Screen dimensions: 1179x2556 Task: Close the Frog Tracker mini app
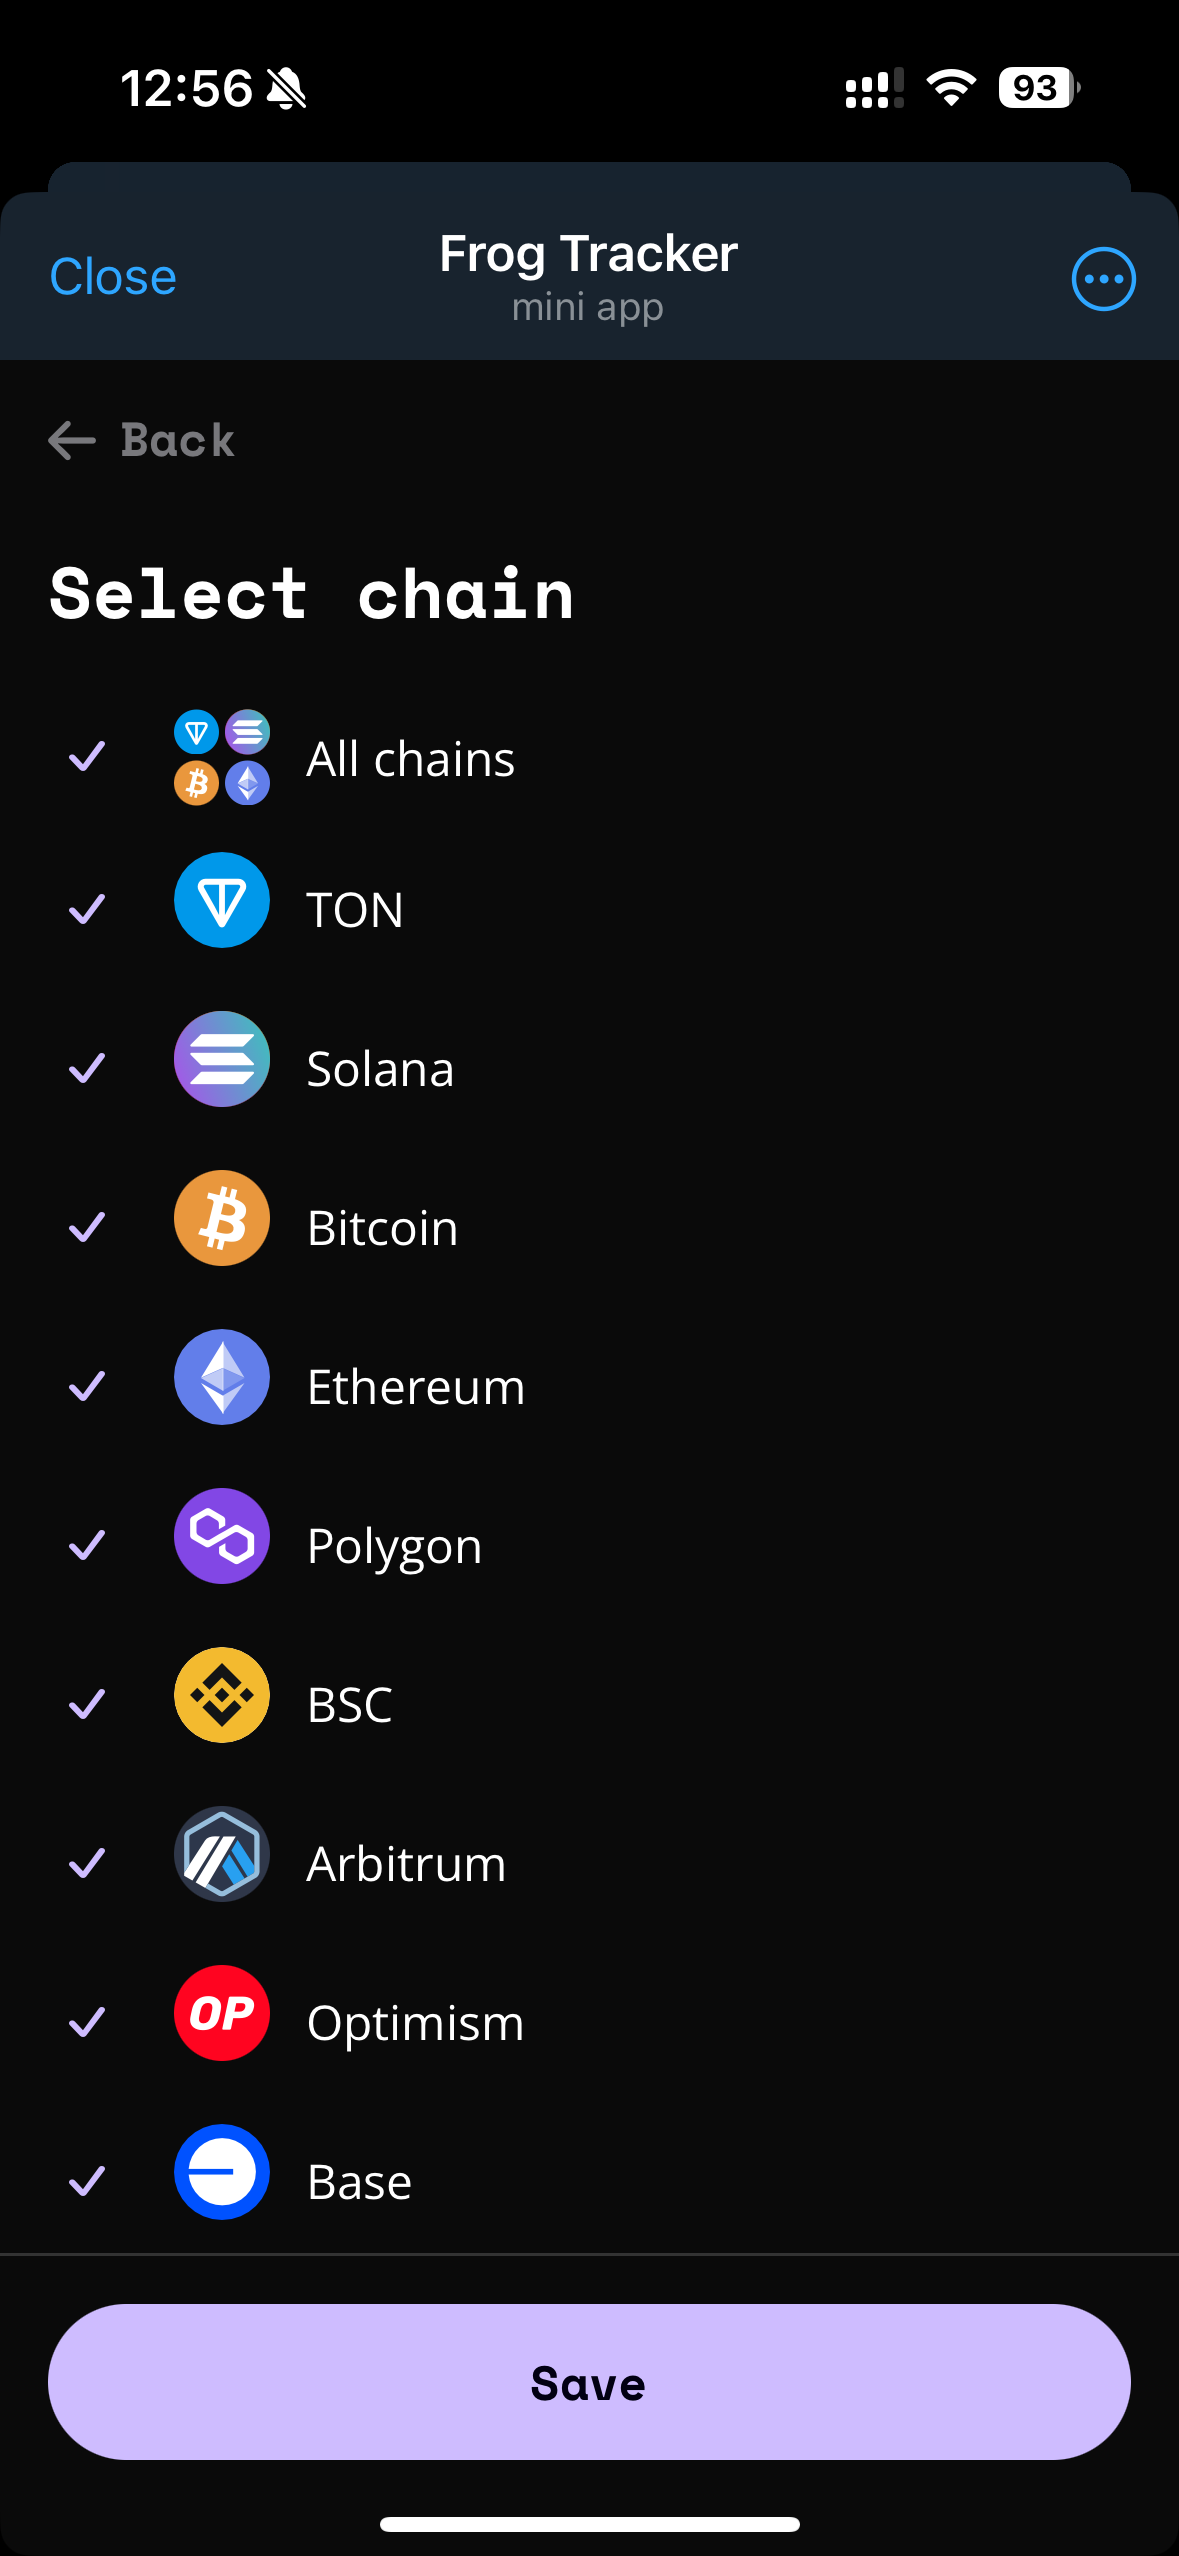coord(113,277)
